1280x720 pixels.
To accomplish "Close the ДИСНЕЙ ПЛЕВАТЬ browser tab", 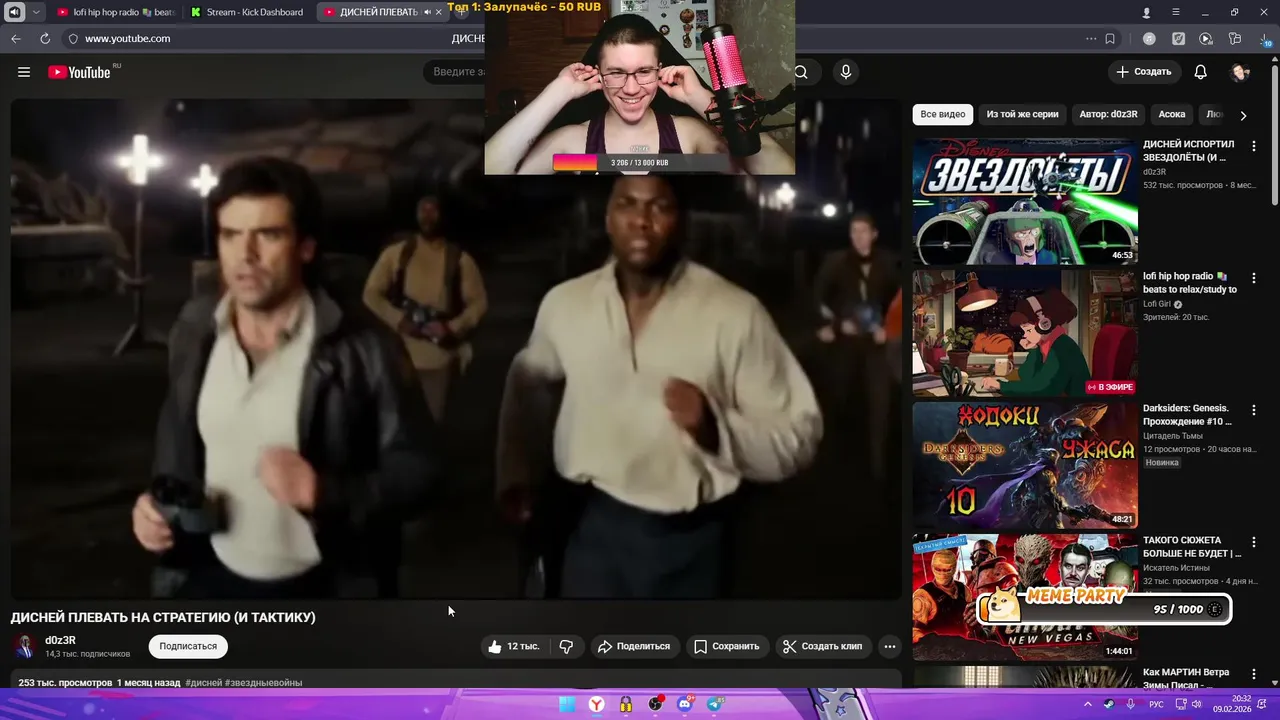I will 438,12.
